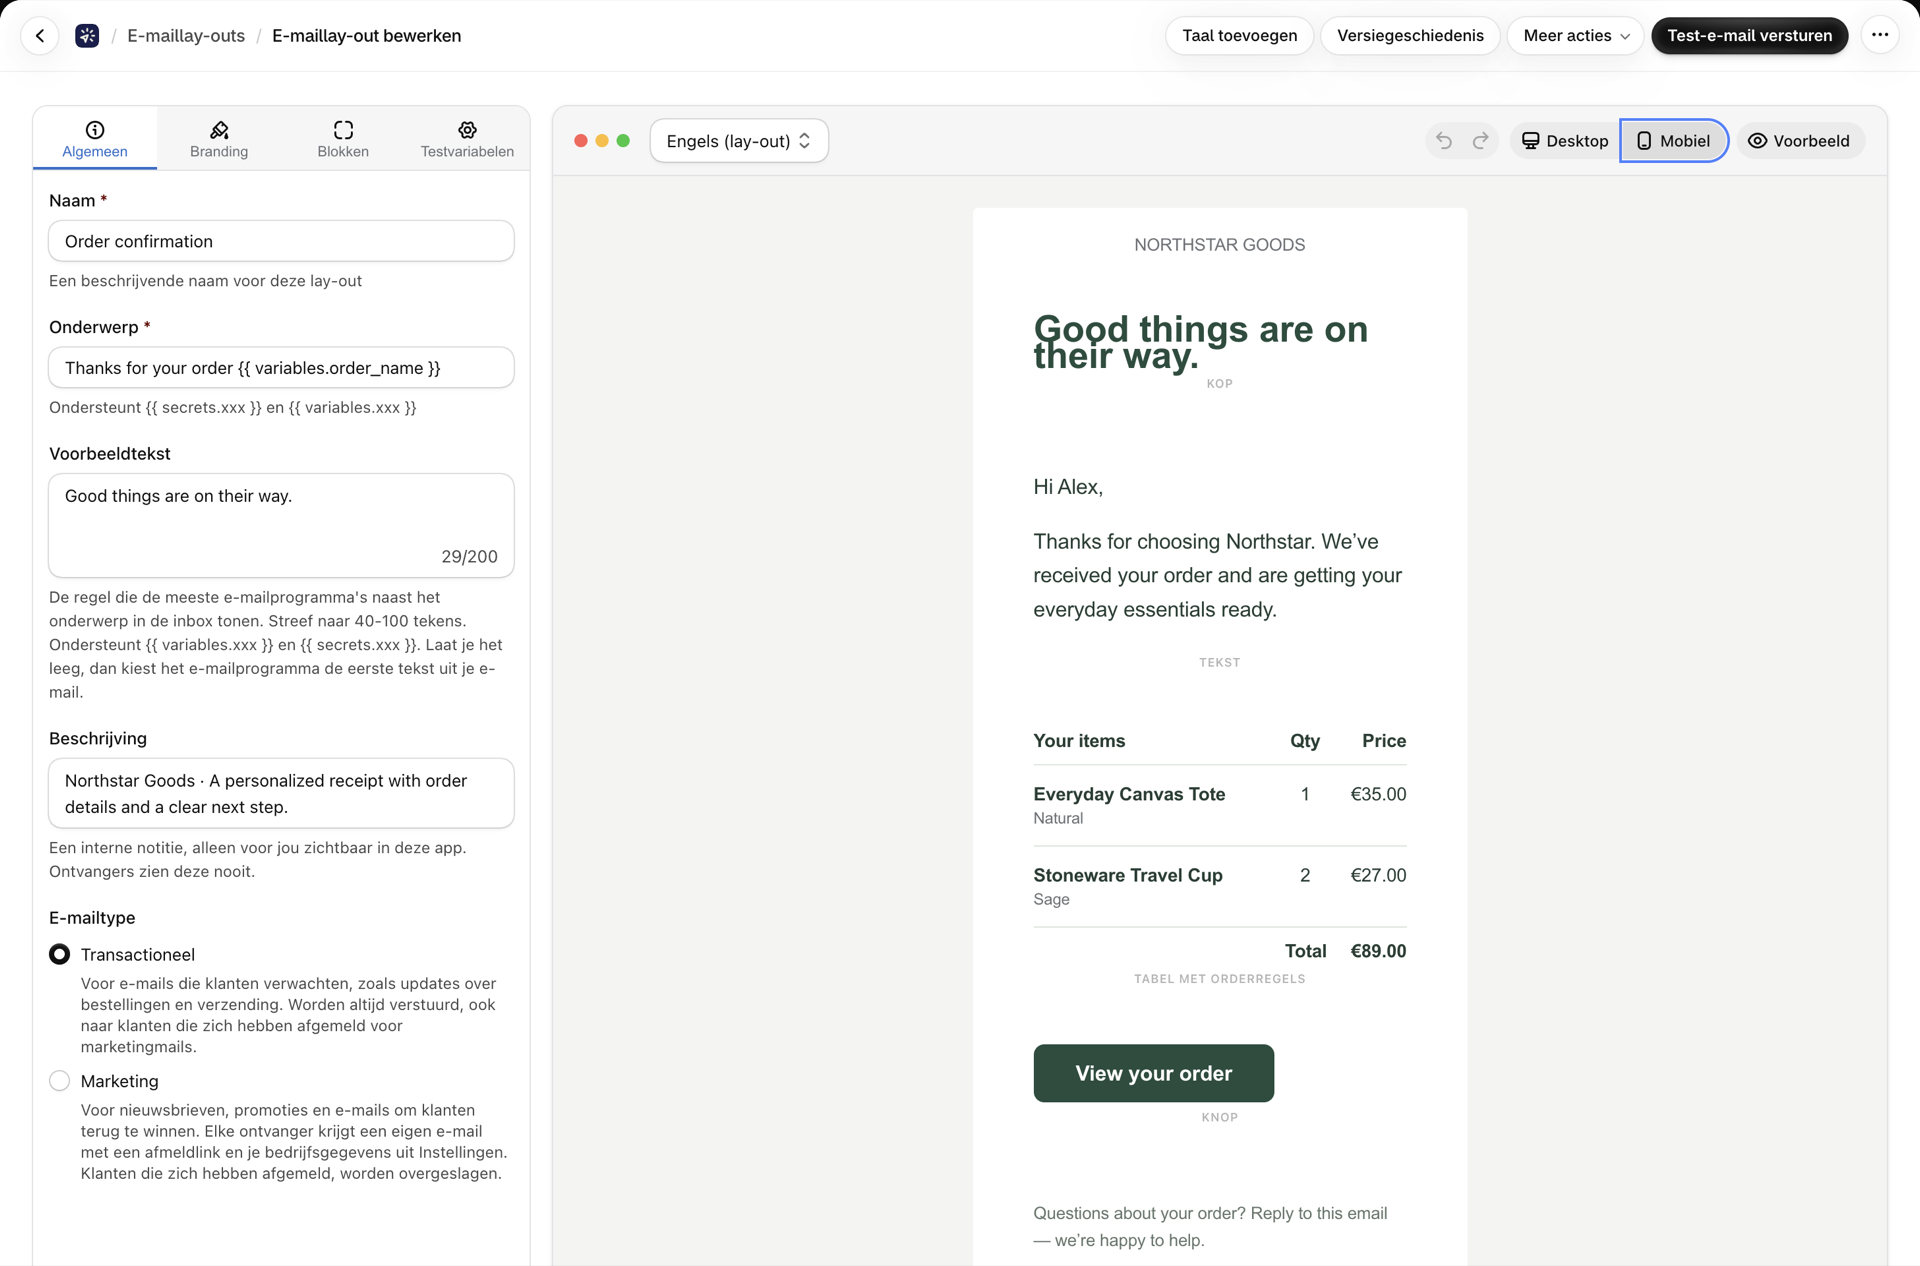Viewport: 1920px width, 1266px height.
Task: Navigate to E-maillay-outs breadcrumb
Action: 186,36
